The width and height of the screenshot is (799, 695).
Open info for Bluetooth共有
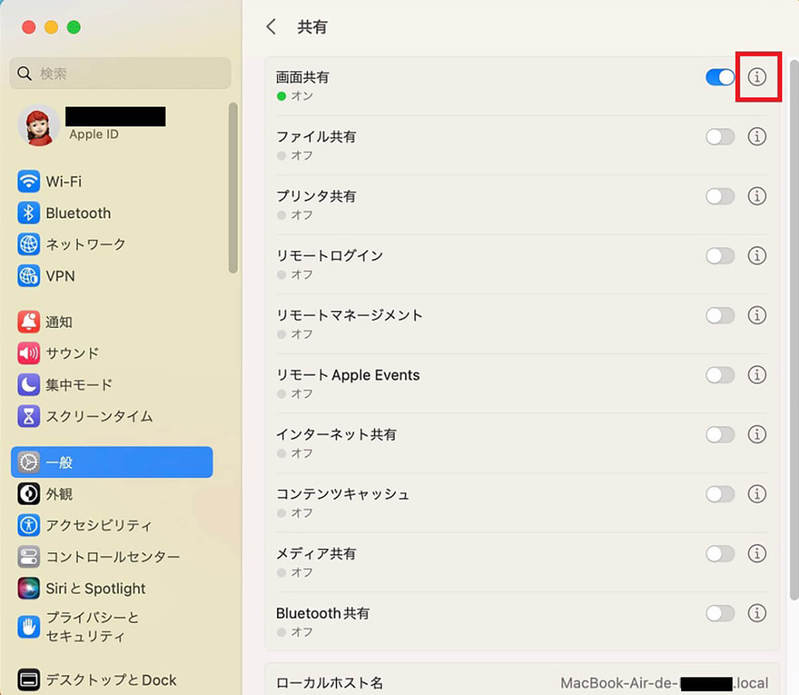click(757, 613)
